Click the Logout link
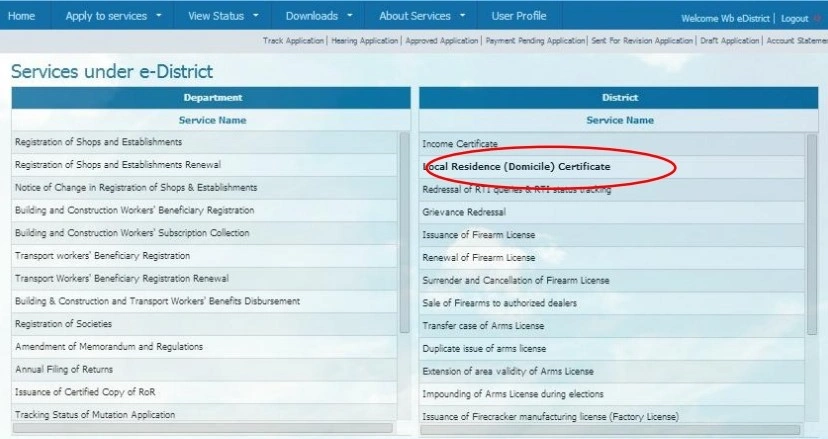This screenshot has height=439, width=828. coord(793,19)
